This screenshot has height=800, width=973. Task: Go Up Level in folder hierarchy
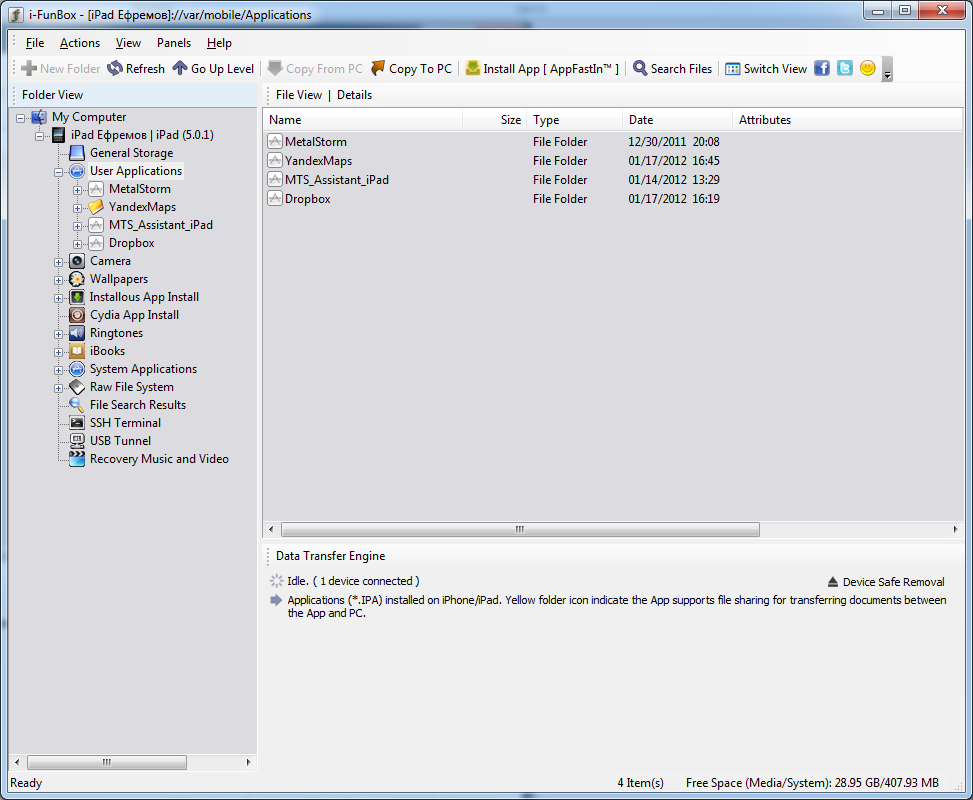(x=213, y=68)
